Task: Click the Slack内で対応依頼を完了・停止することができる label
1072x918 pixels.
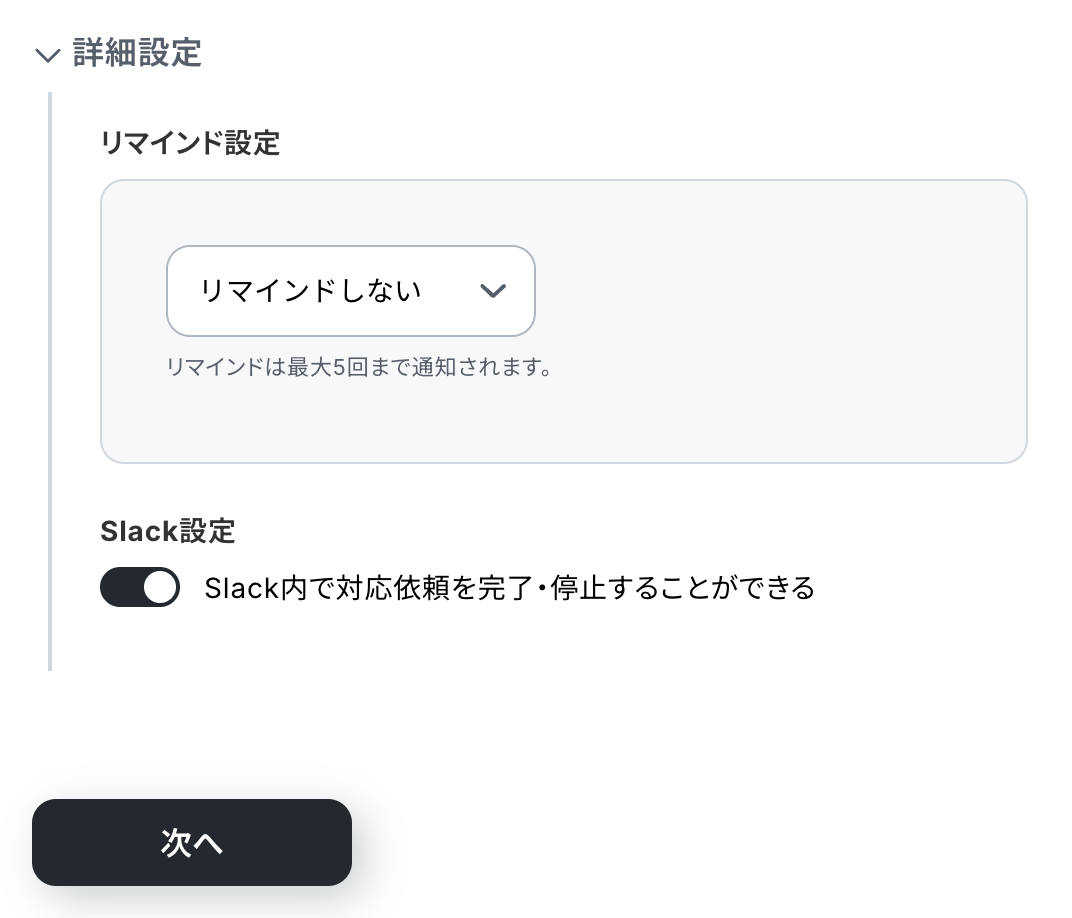Action: click(509, 588)
